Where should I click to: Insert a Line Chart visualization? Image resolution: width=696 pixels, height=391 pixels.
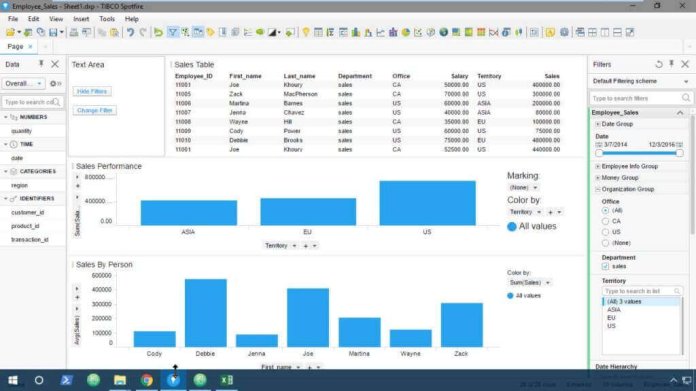click(x=380, y=32)
